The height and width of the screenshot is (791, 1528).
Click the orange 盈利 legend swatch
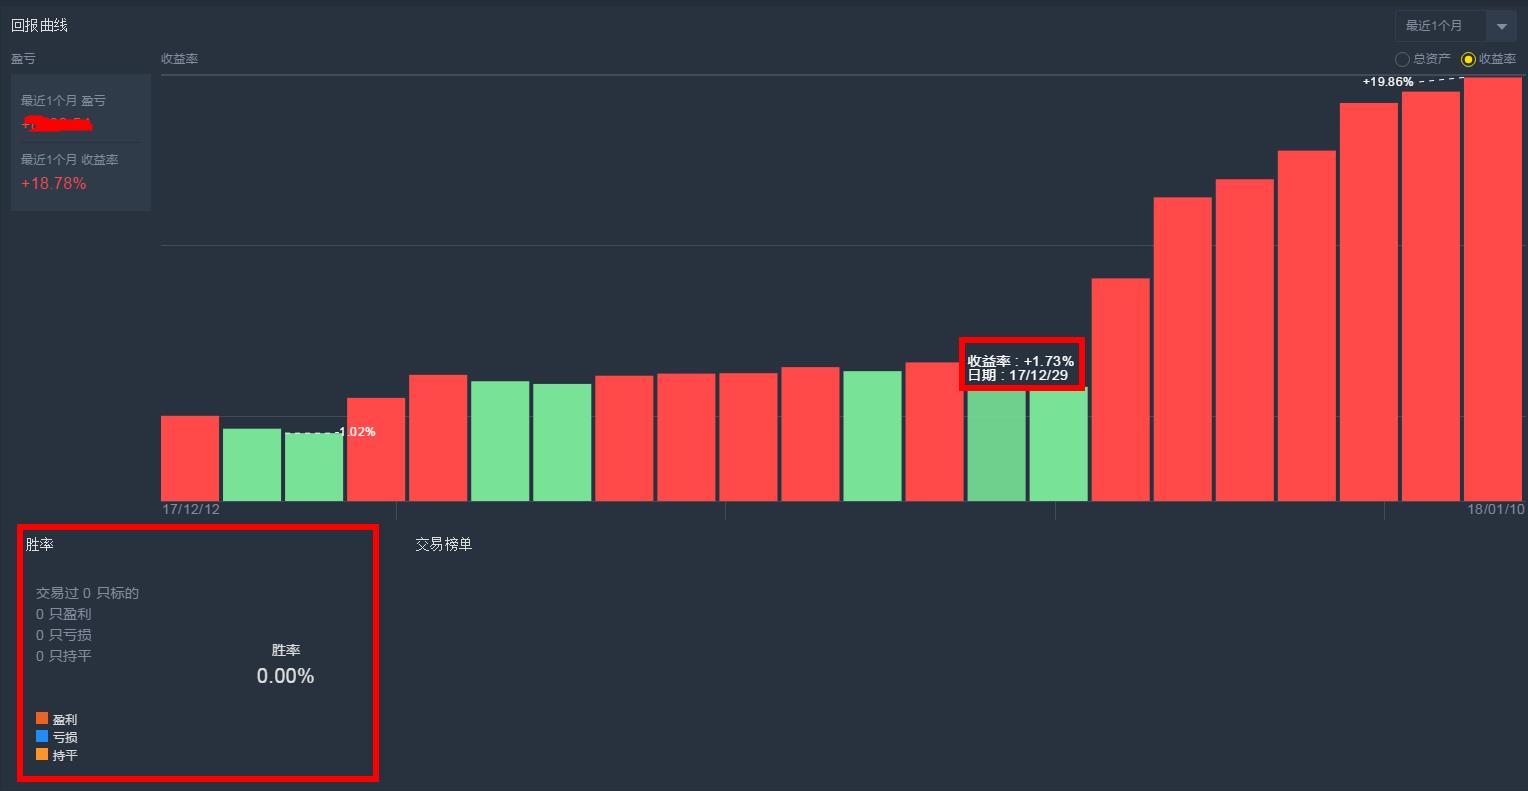tap(42, 718)
